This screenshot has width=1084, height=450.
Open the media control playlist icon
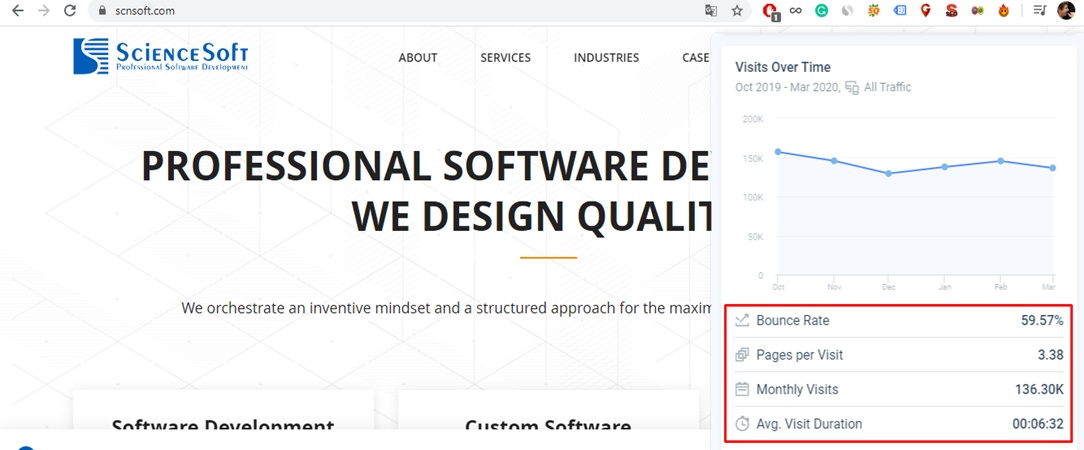(x=1039, y=10)
